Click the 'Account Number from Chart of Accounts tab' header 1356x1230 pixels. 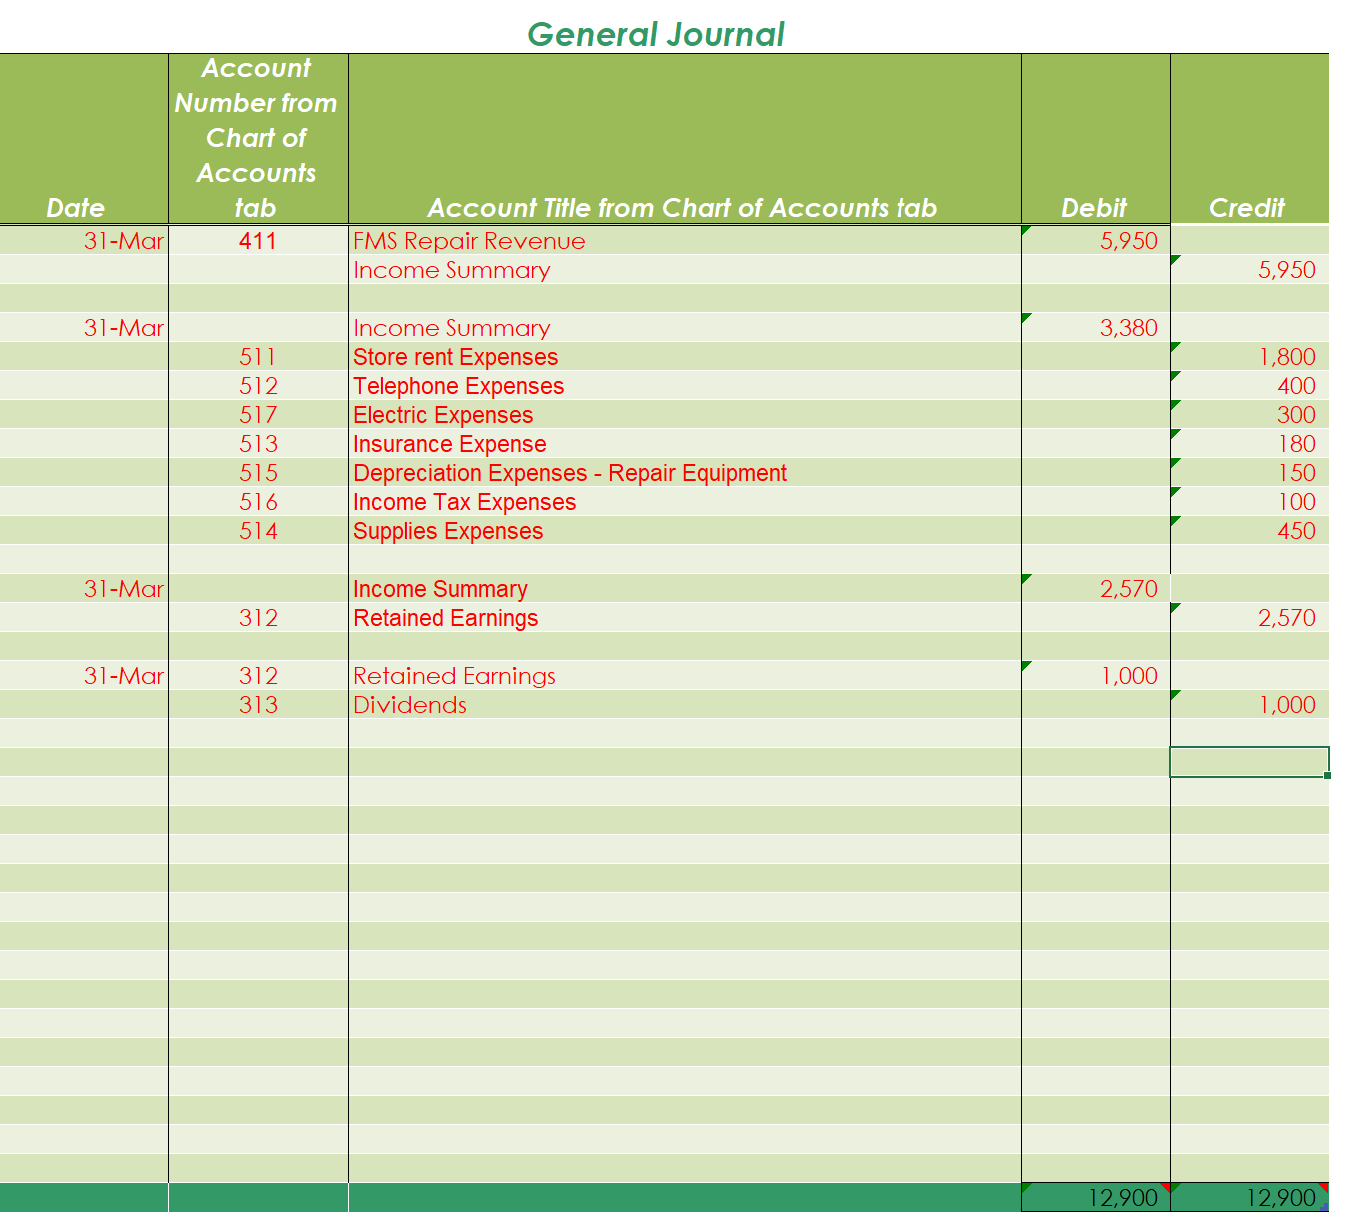256,138
